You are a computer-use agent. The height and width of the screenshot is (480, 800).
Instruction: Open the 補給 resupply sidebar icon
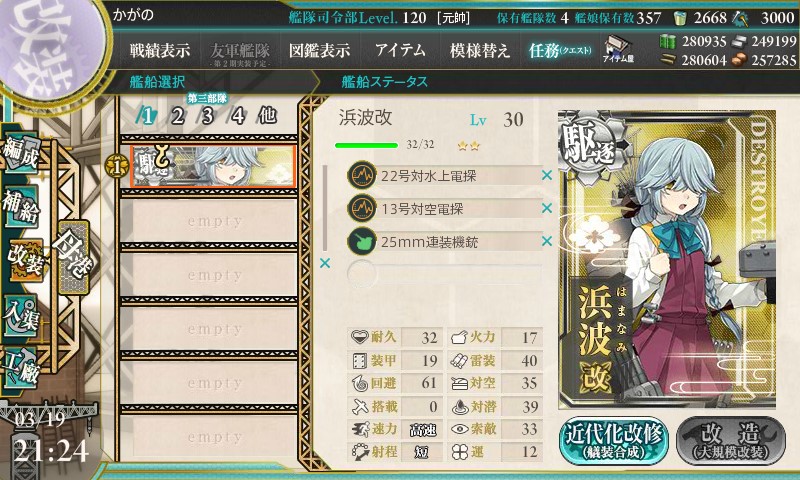pyautogui.click(x=21, y=207)
